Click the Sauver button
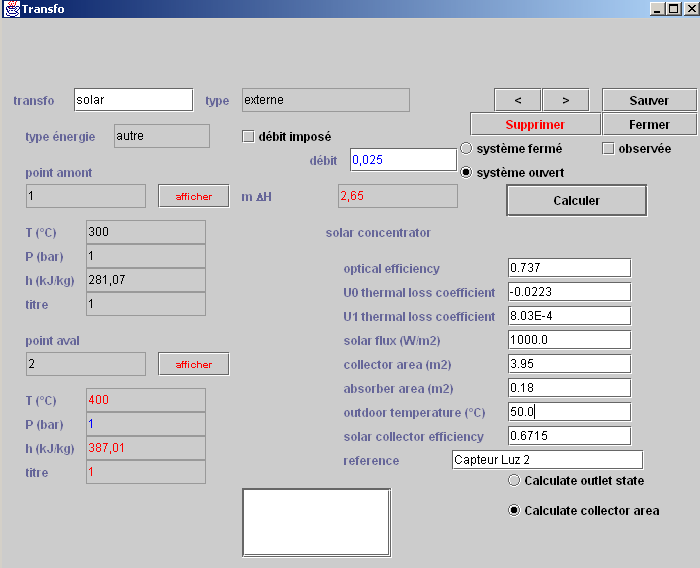Image resolution: width=700 pixels, height=568 pixels. [649, 100]
